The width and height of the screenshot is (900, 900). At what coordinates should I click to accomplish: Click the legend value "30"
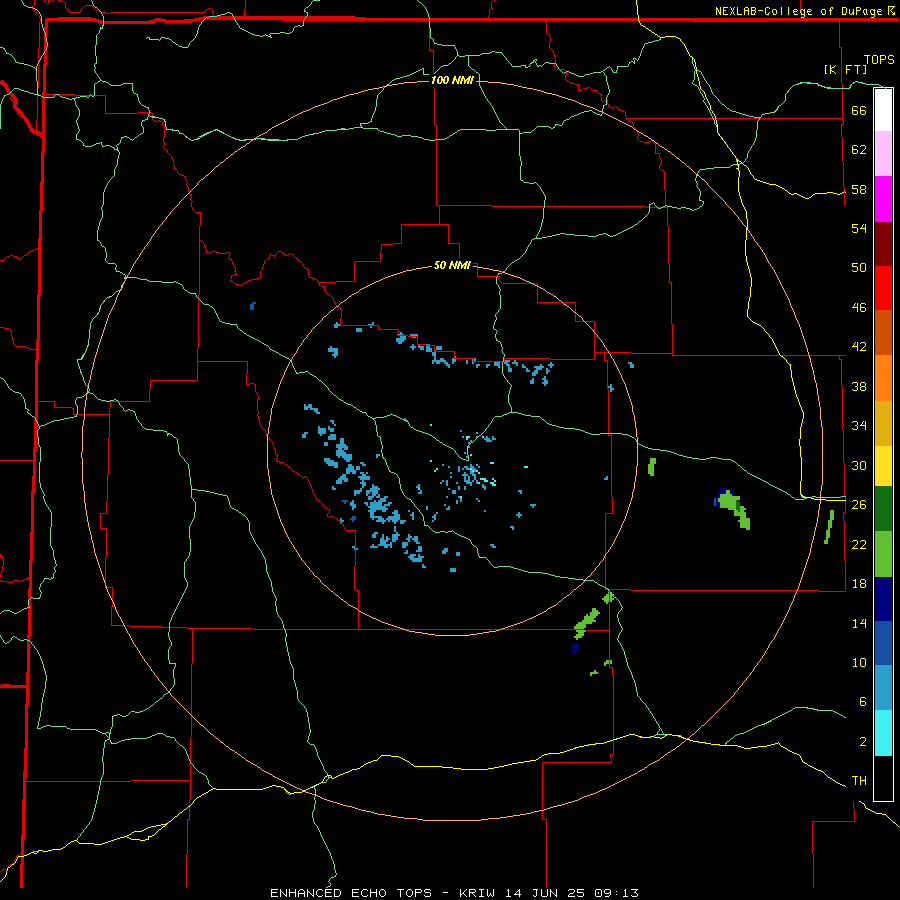click(x=859, y=465)
